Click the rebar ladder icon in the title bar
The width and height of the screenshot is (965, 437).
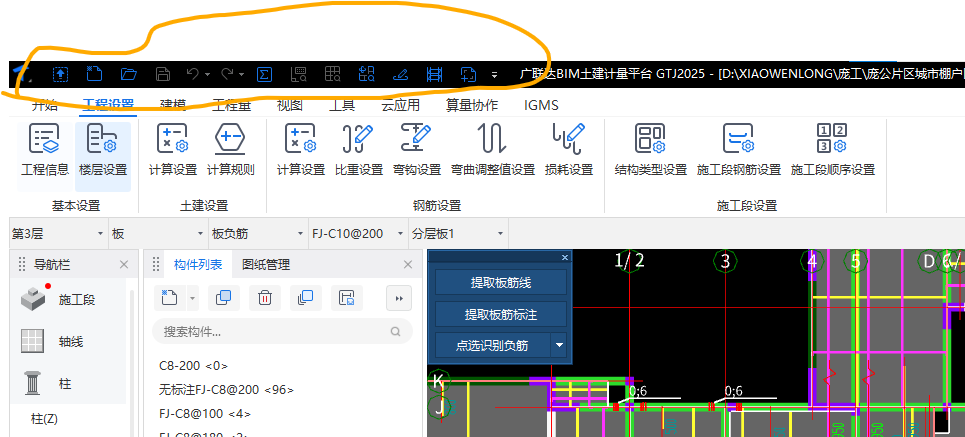434,74
